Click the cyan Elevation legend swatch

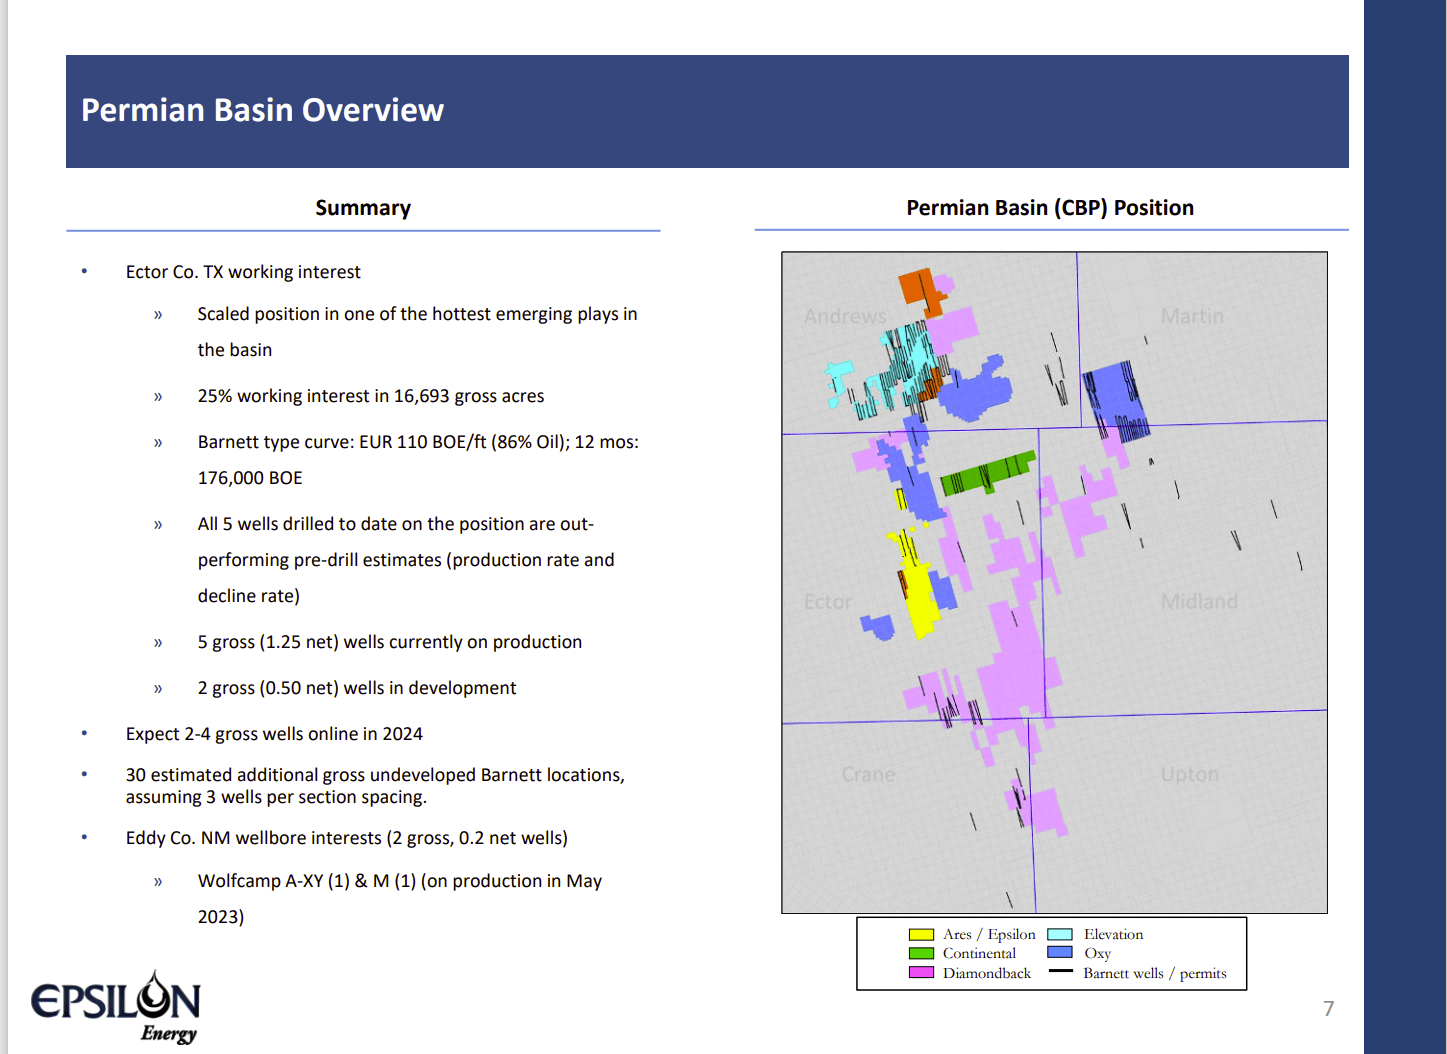(1062, 934)
